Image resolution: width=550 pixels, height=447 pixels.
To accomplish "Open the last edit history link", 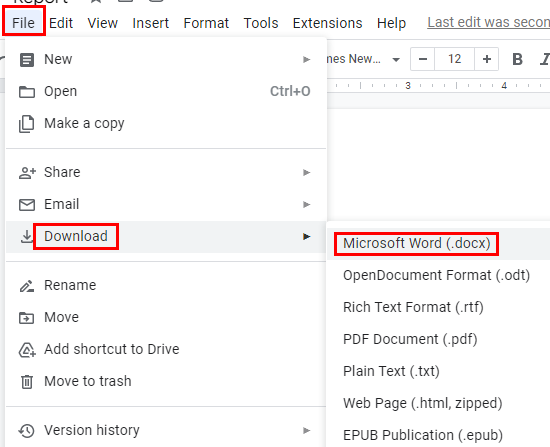I will [x=488, y=22].
